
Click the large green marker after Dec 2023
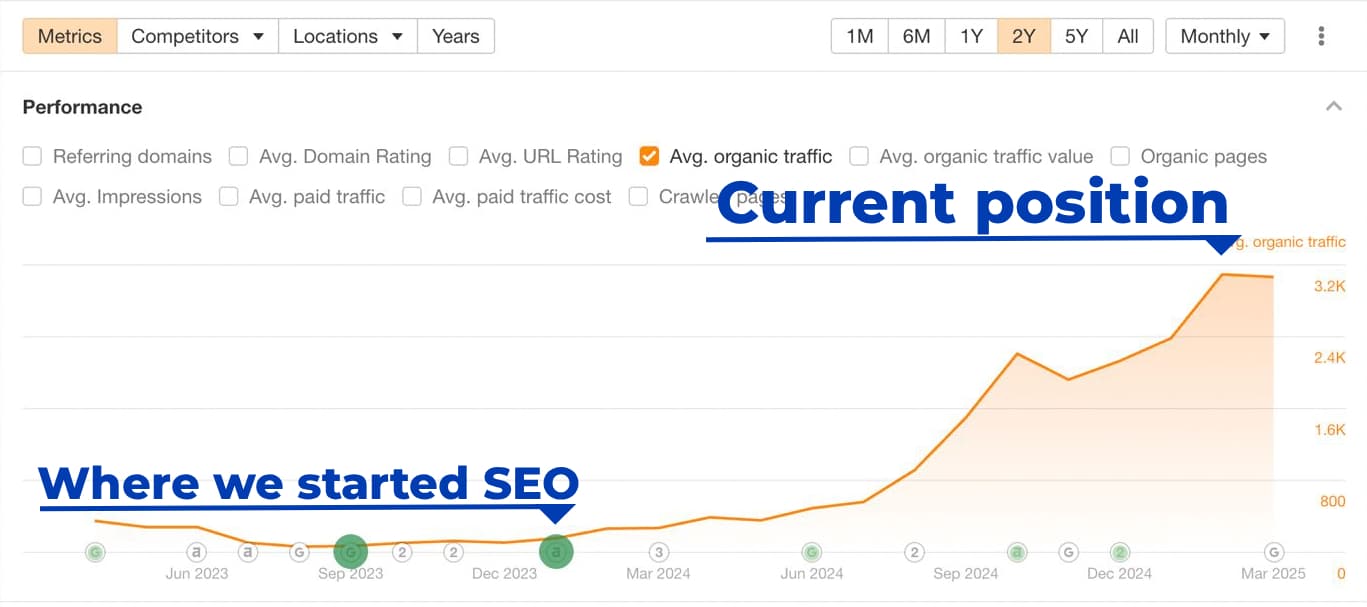[556, 551]
